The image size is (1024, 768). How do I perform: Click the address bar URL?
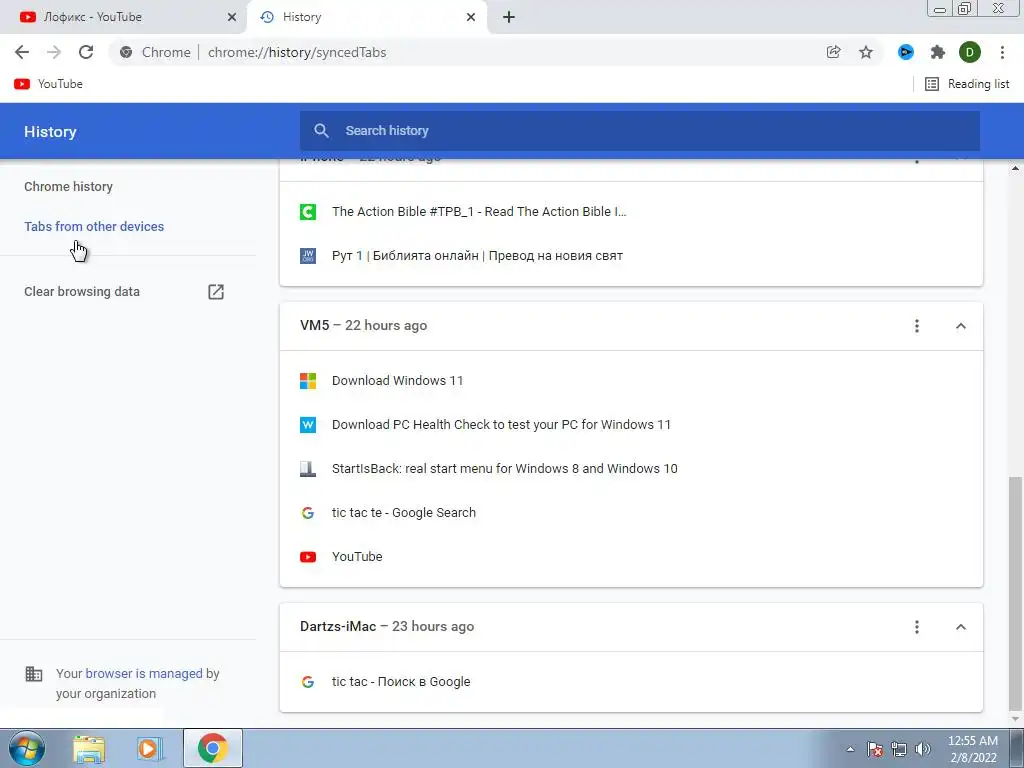click(x=297, y=52)
